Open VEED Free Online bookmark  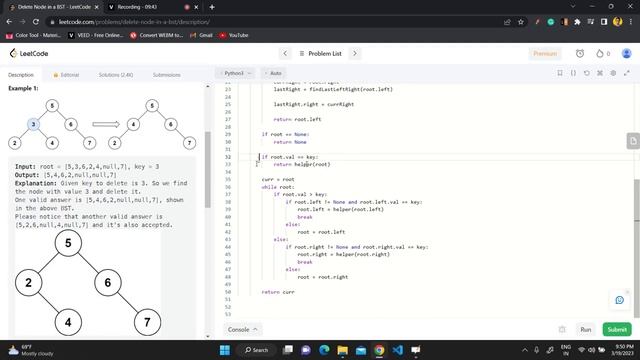pyautogui.click(x=96, y=36)
